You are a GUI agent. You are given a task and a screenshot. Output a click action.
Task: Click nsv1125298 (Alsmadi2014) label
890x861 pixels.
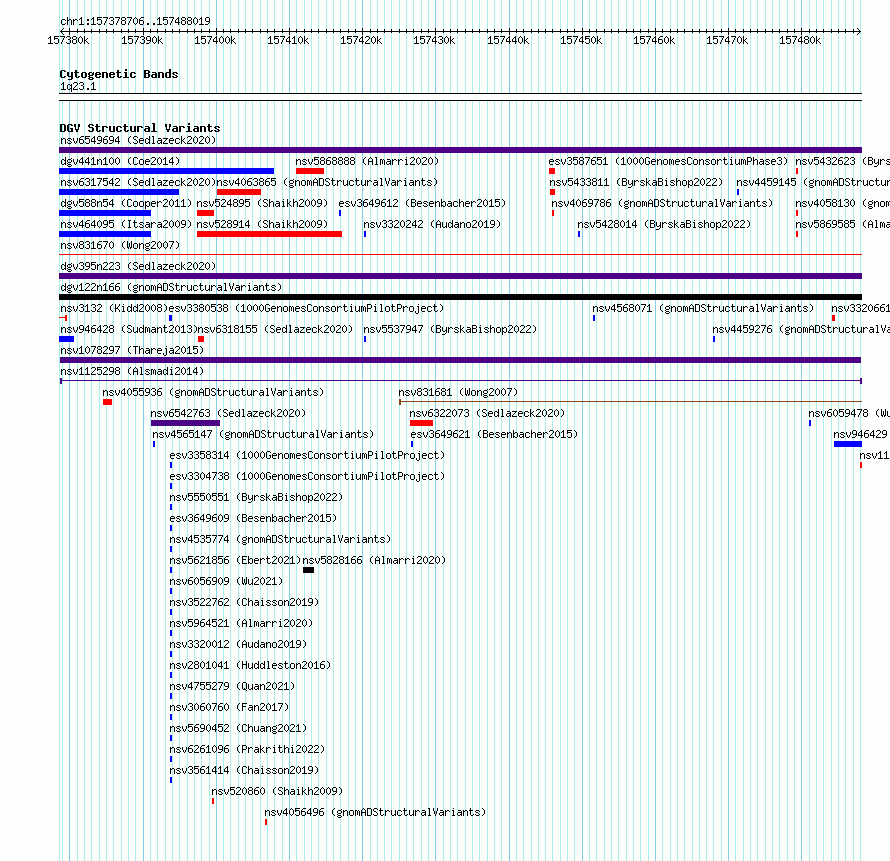[132, 371]
